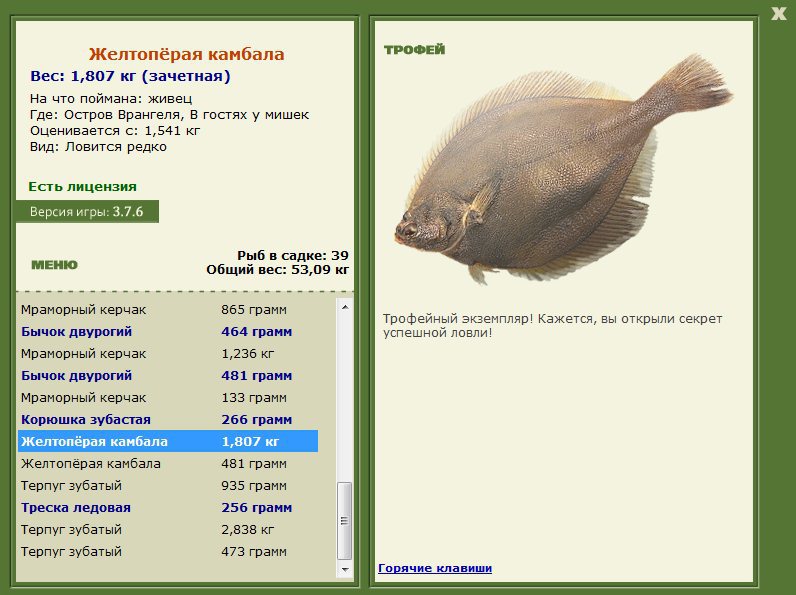796x595 pixels.
Task: Click the Версия игры 3.7.6 label
Action: click(87, 212)
